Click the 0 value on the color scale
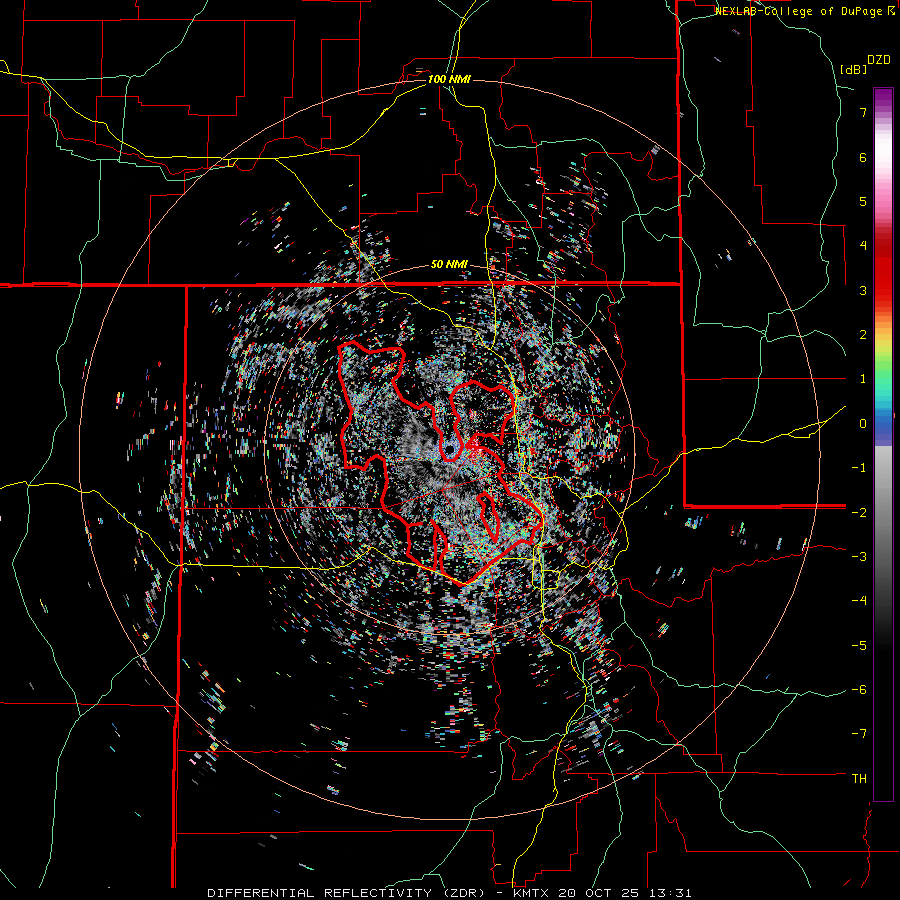Viewport: 900px width, 900px height. [863, 424]
